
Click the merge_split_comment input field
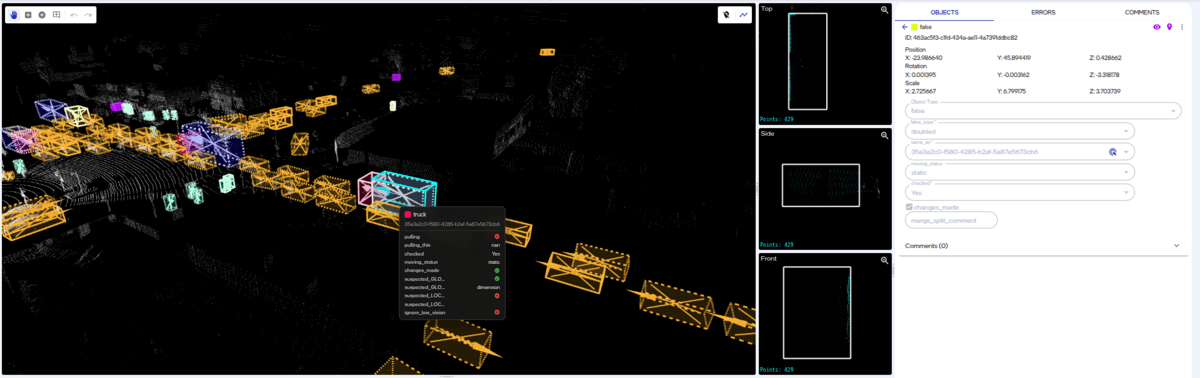(x=951, y=220)
